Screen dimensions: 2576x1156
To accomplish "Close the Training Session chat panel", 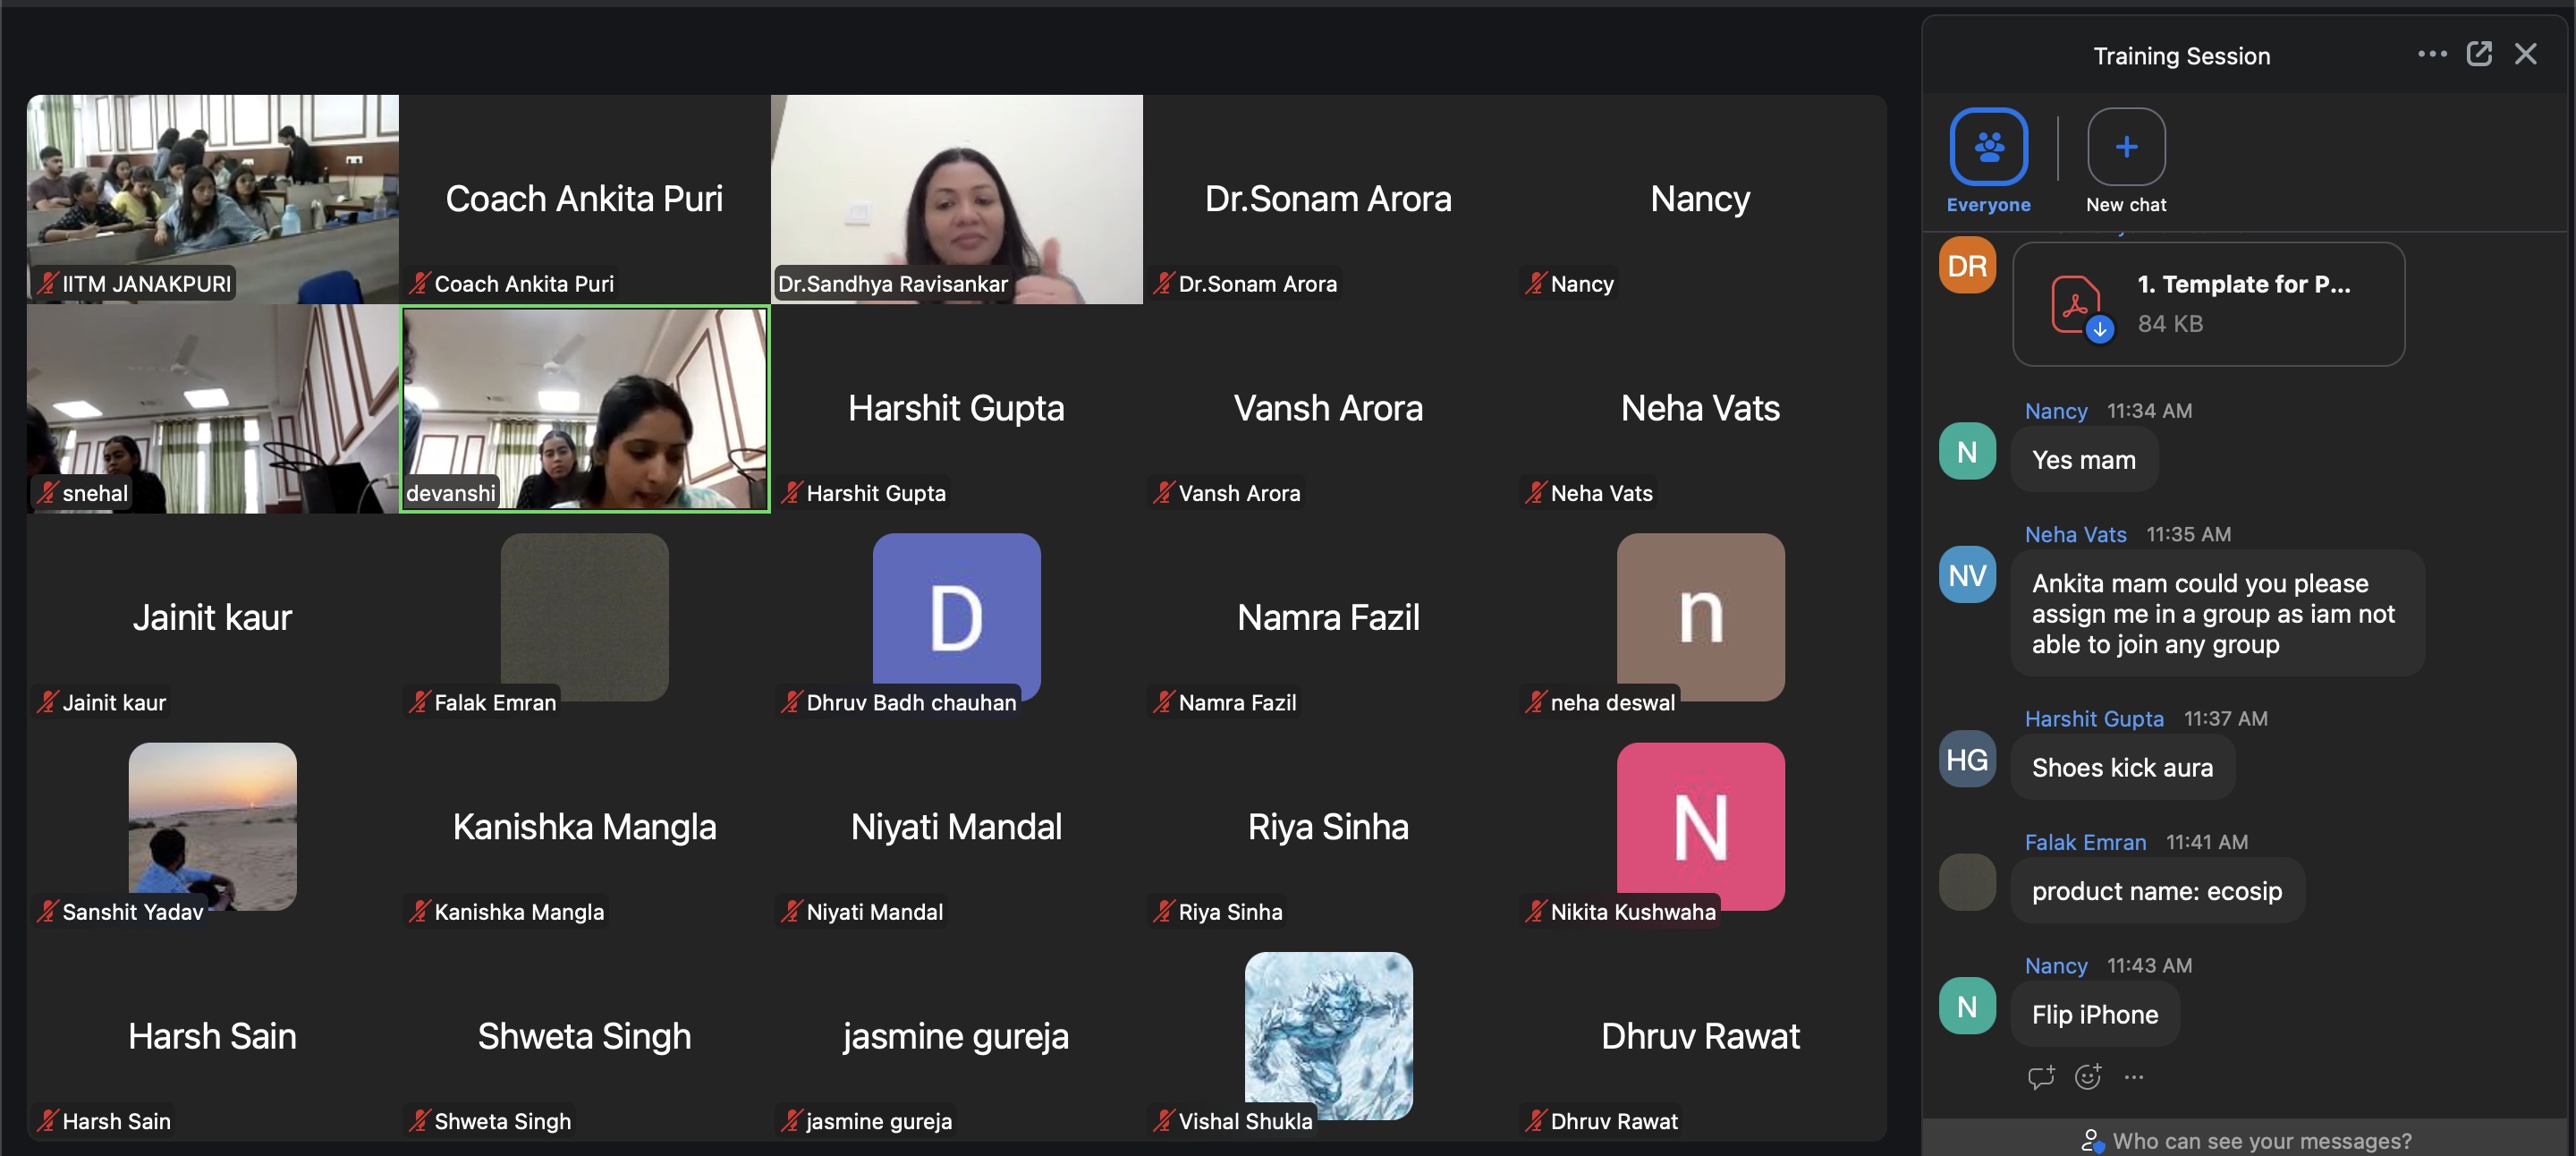I will tap(2525, 54).
